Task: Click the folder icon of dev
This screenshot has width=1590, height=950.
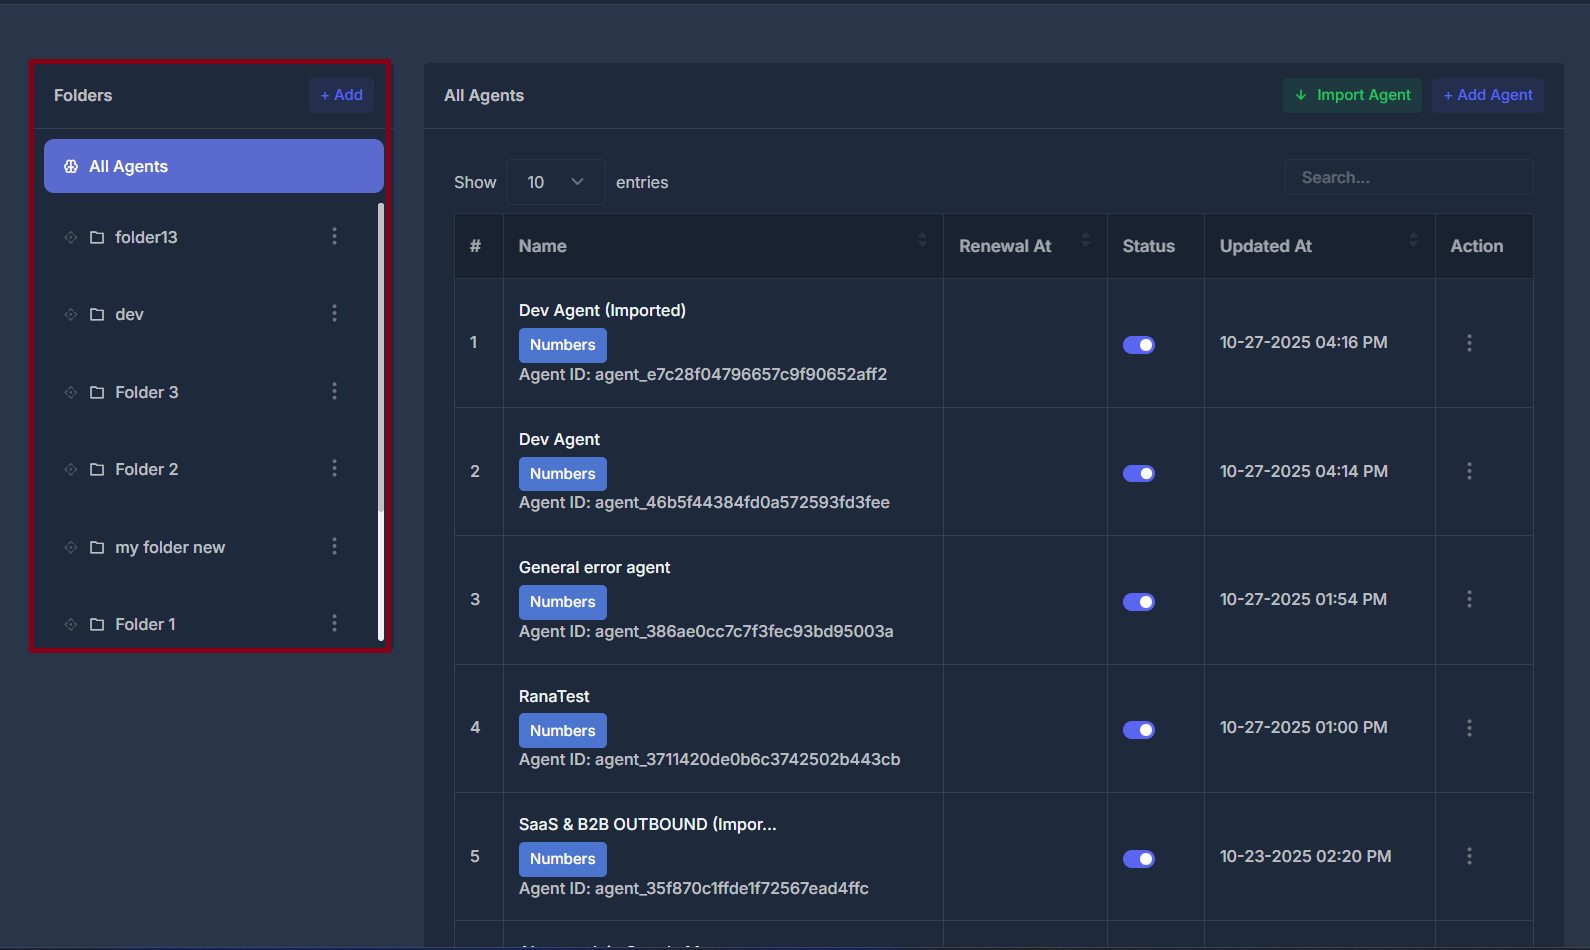Action: 97,314
